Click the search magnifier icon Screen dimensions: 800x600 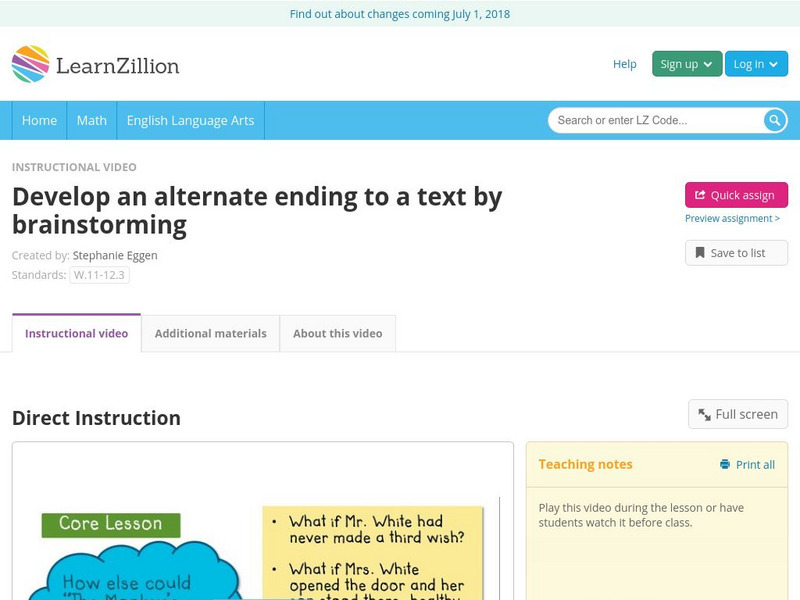click(773, 119)
